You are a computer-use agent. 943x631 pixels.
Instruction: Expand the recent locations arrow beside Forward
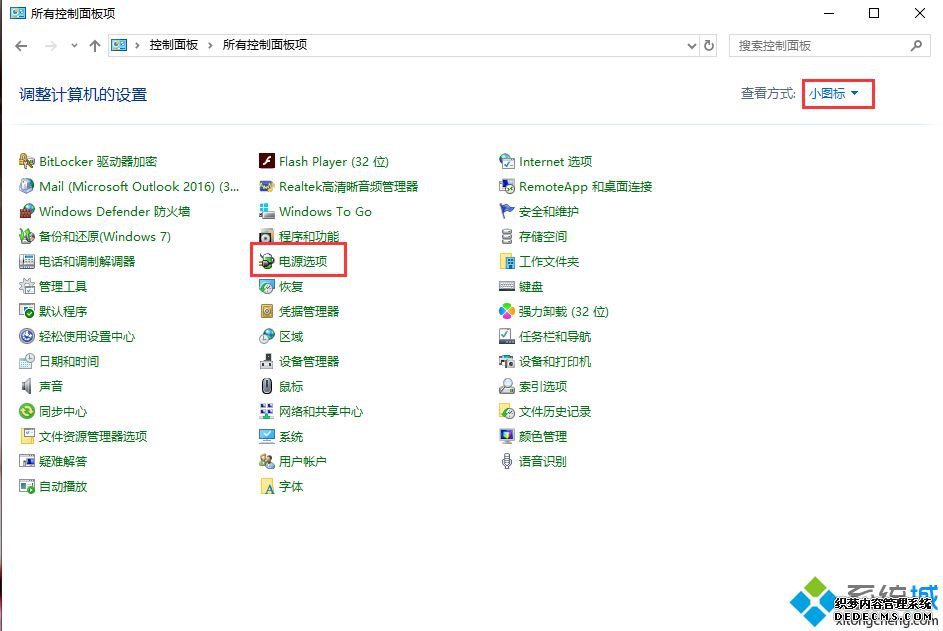point(74,46)
